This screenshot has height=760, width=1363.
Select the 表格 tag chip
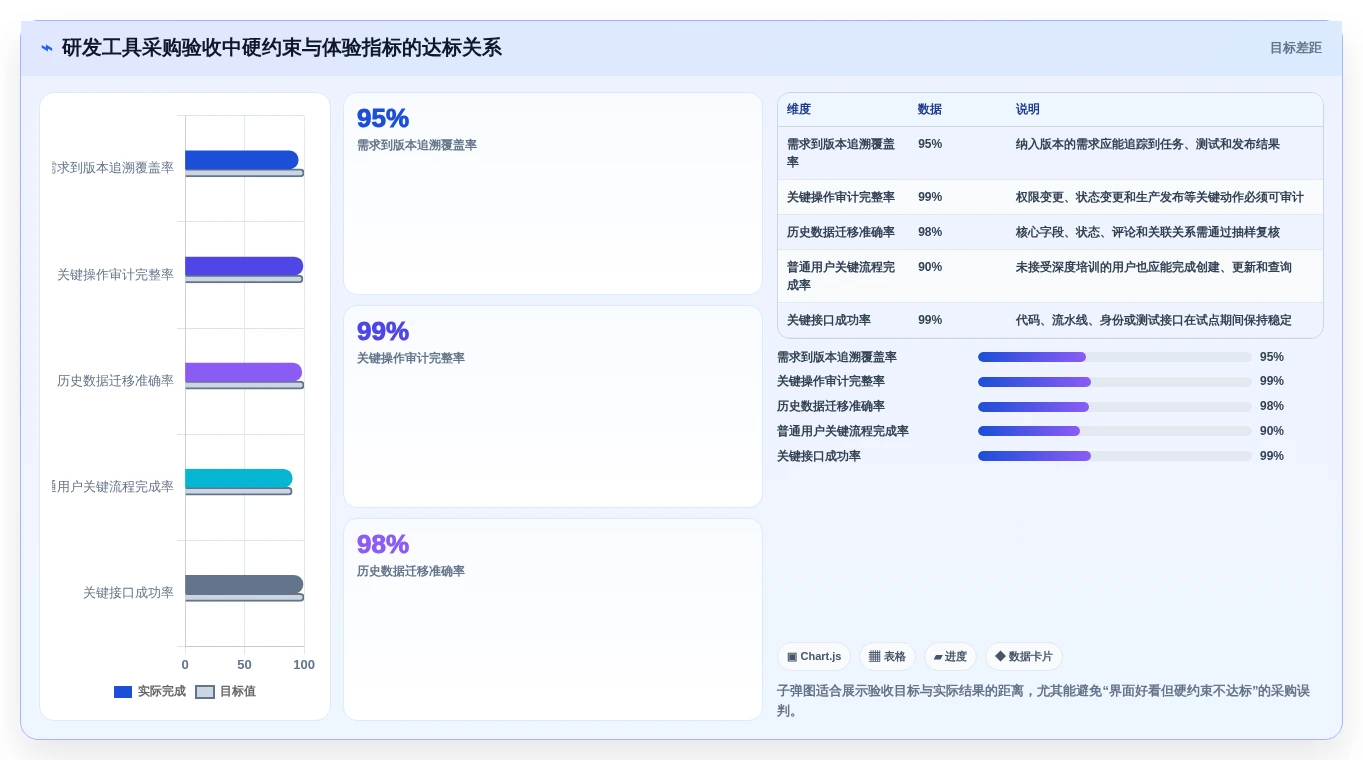[887, 656]
